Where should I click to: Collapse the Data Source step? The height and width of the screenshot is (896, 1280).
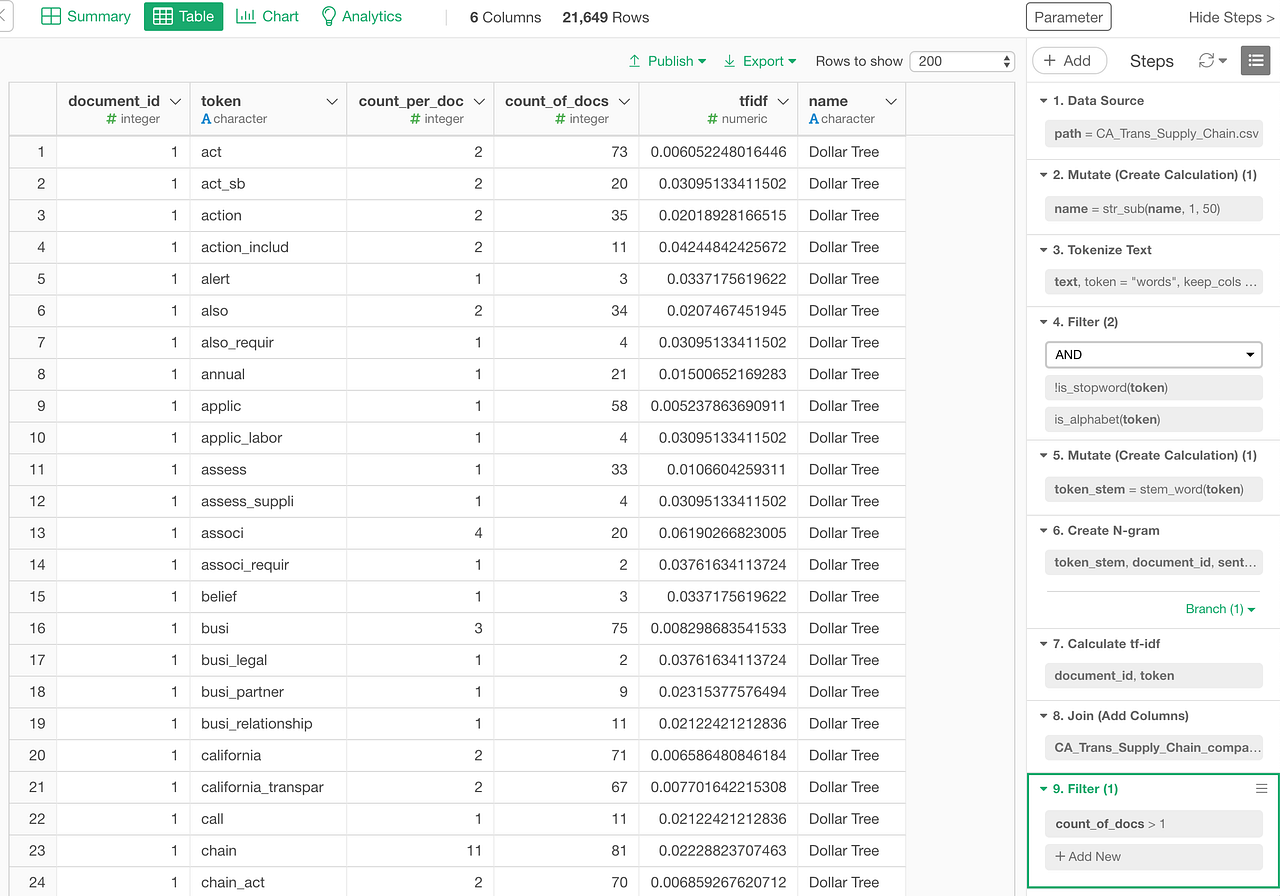[x=1043, y=100]
